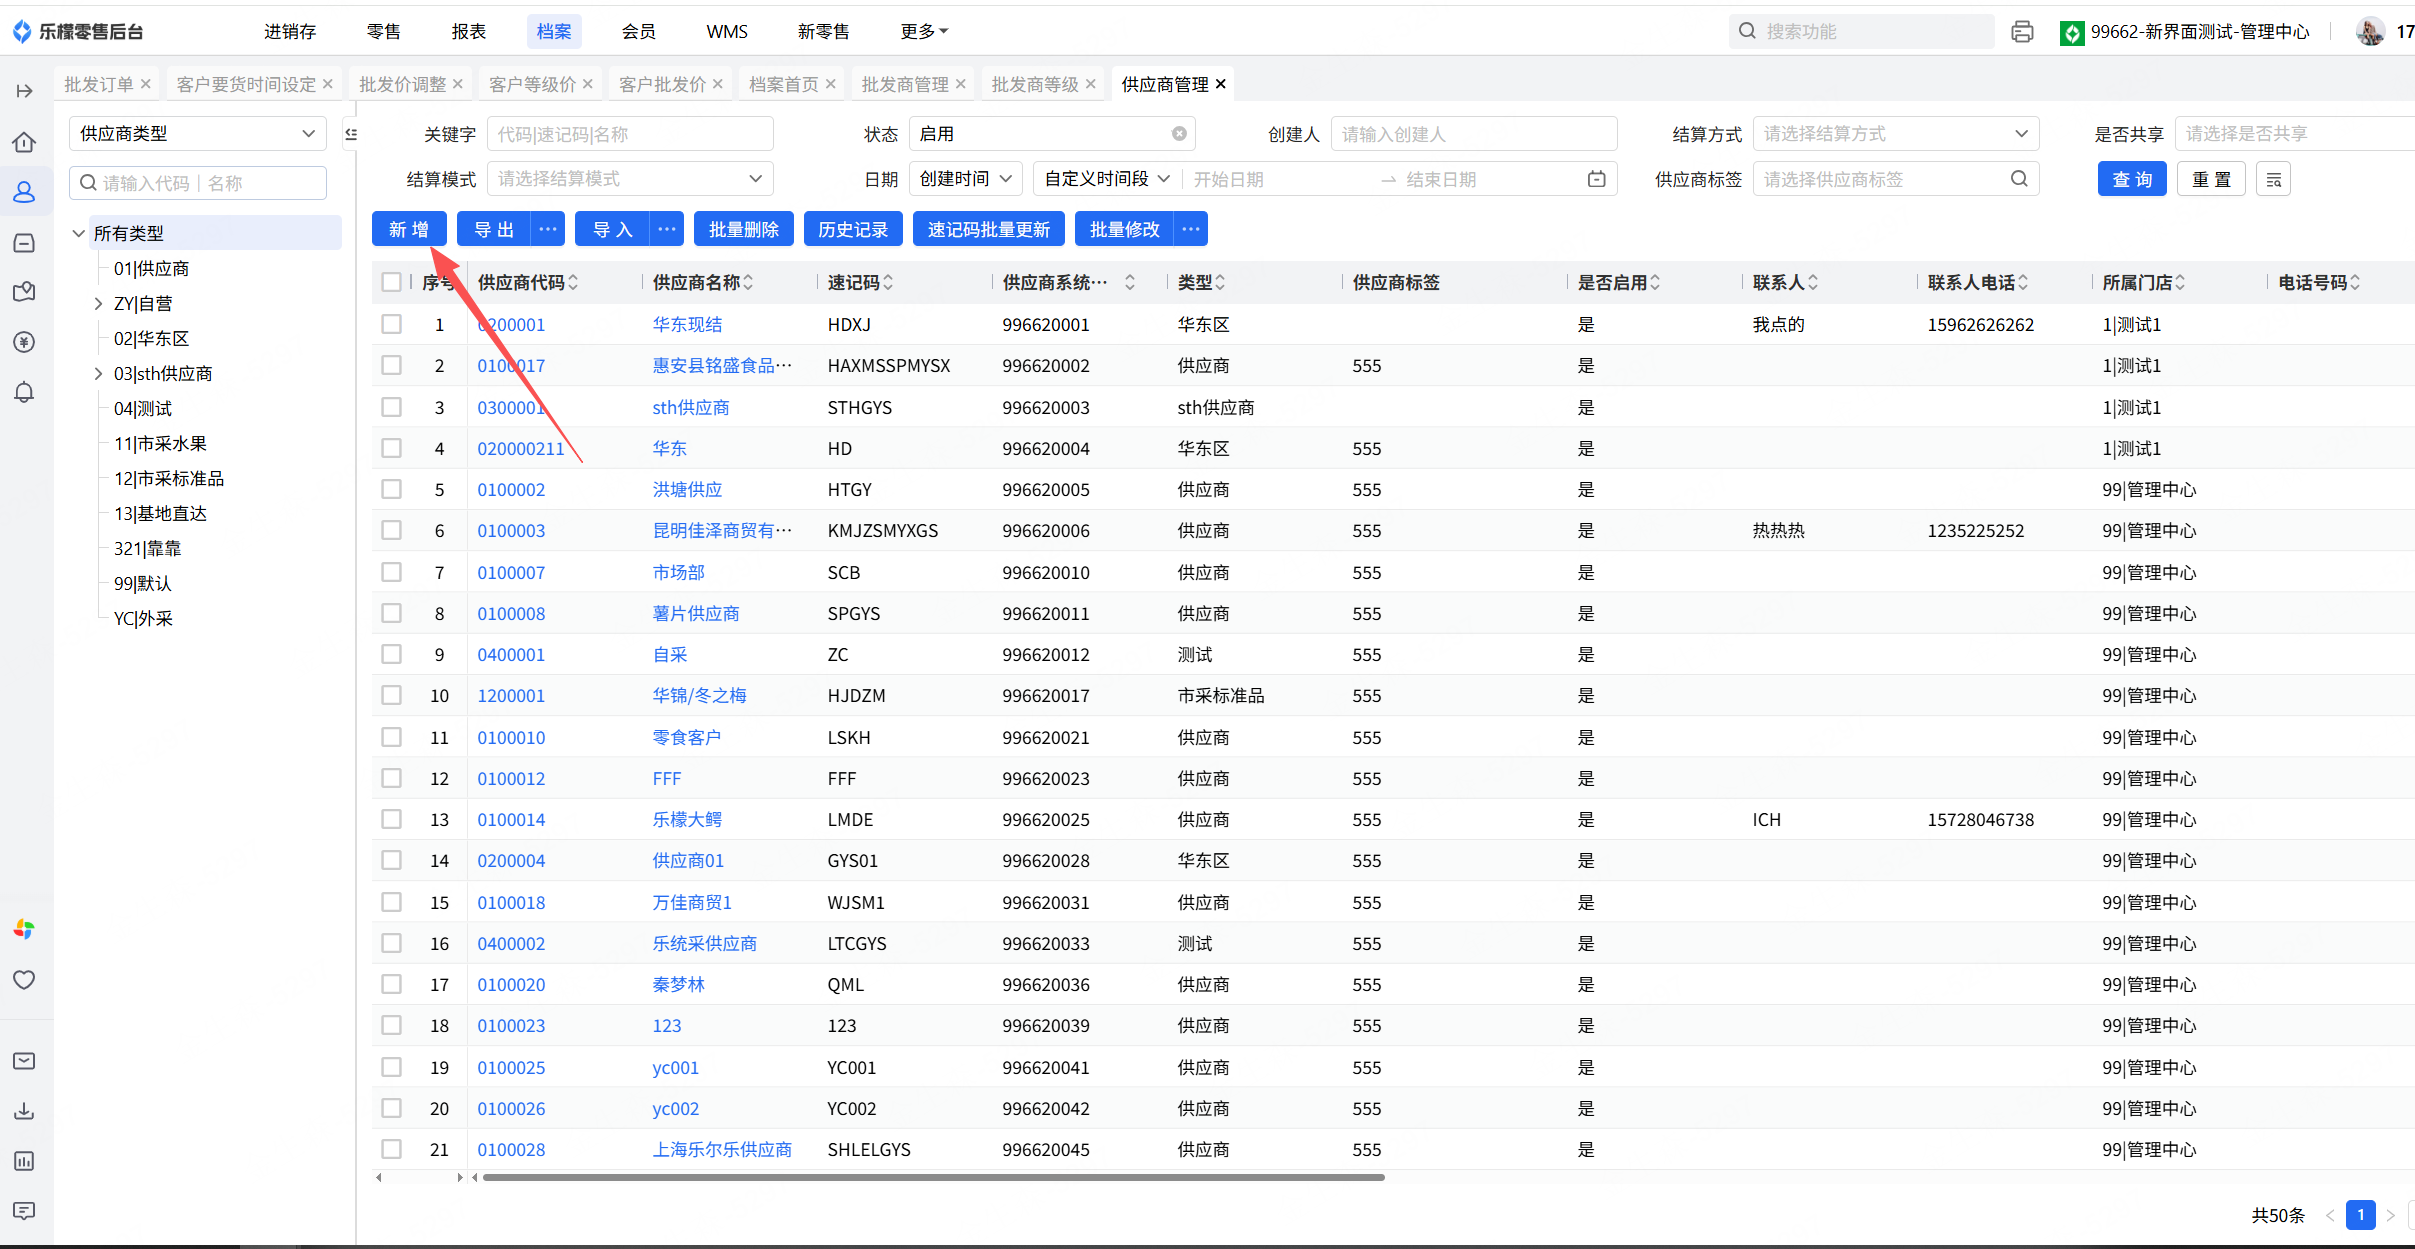Open the calendar date picker icon
Screen dimensions: 2415x1249
1597,179
